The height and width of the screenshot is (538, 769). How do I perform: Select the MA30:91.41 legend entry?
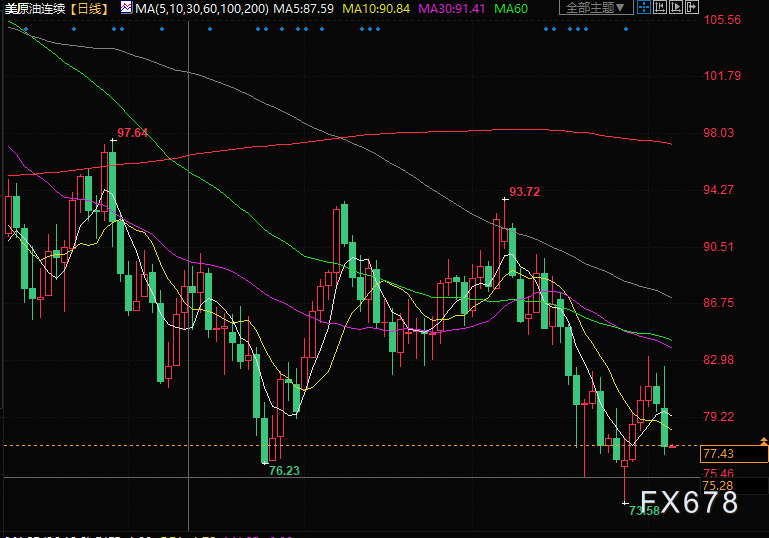click(x=452, y=8)
